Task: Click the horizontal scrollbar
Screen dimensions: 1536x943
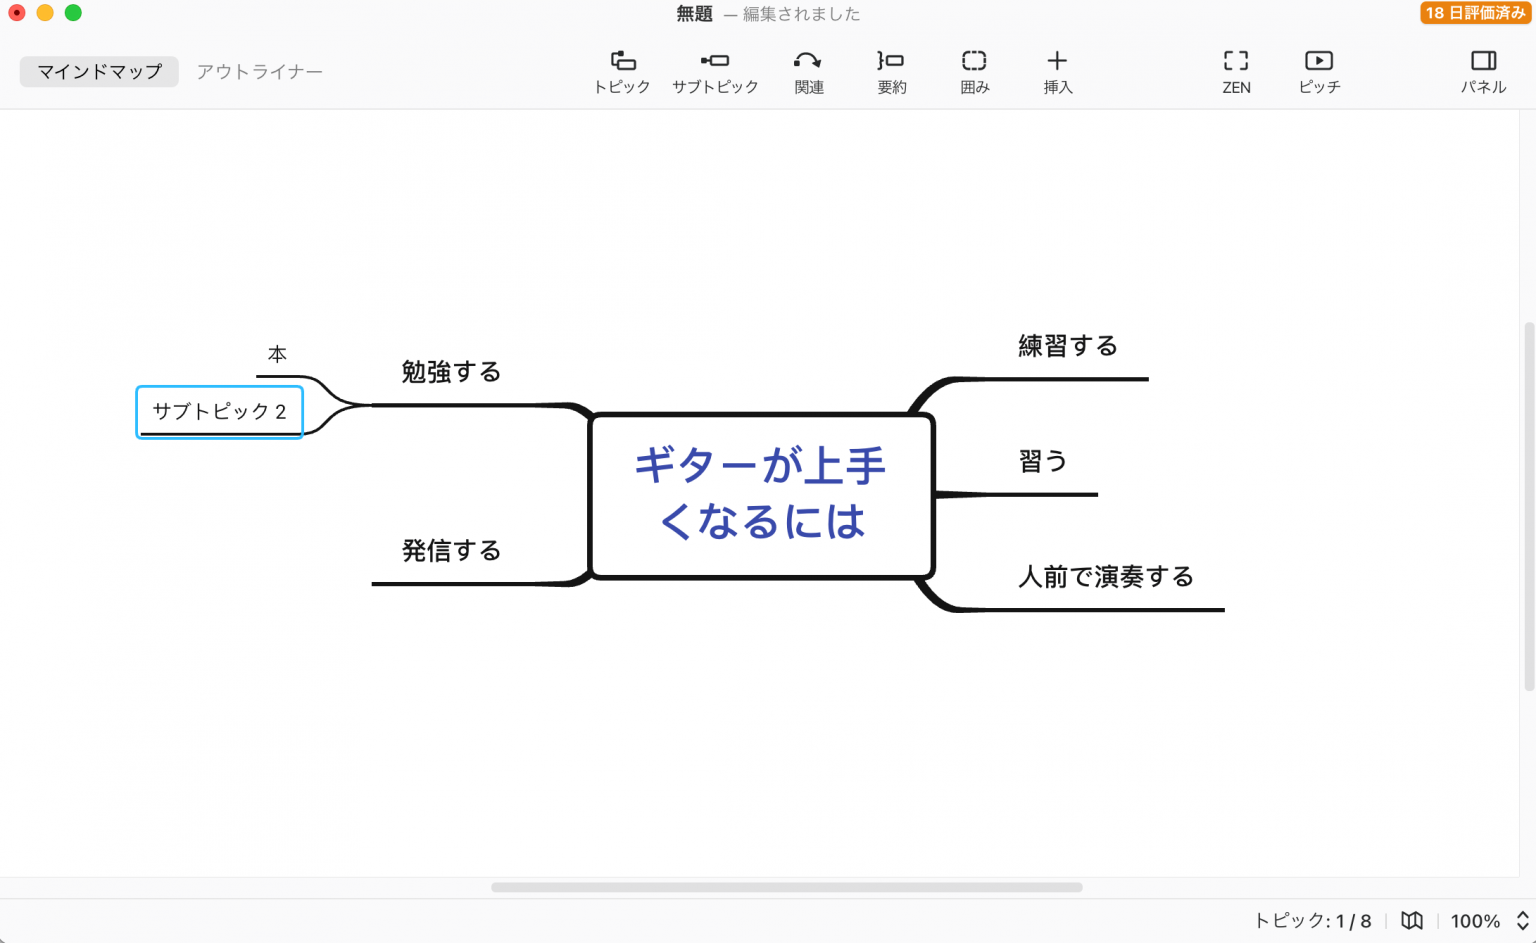Action: click(786, 887)
